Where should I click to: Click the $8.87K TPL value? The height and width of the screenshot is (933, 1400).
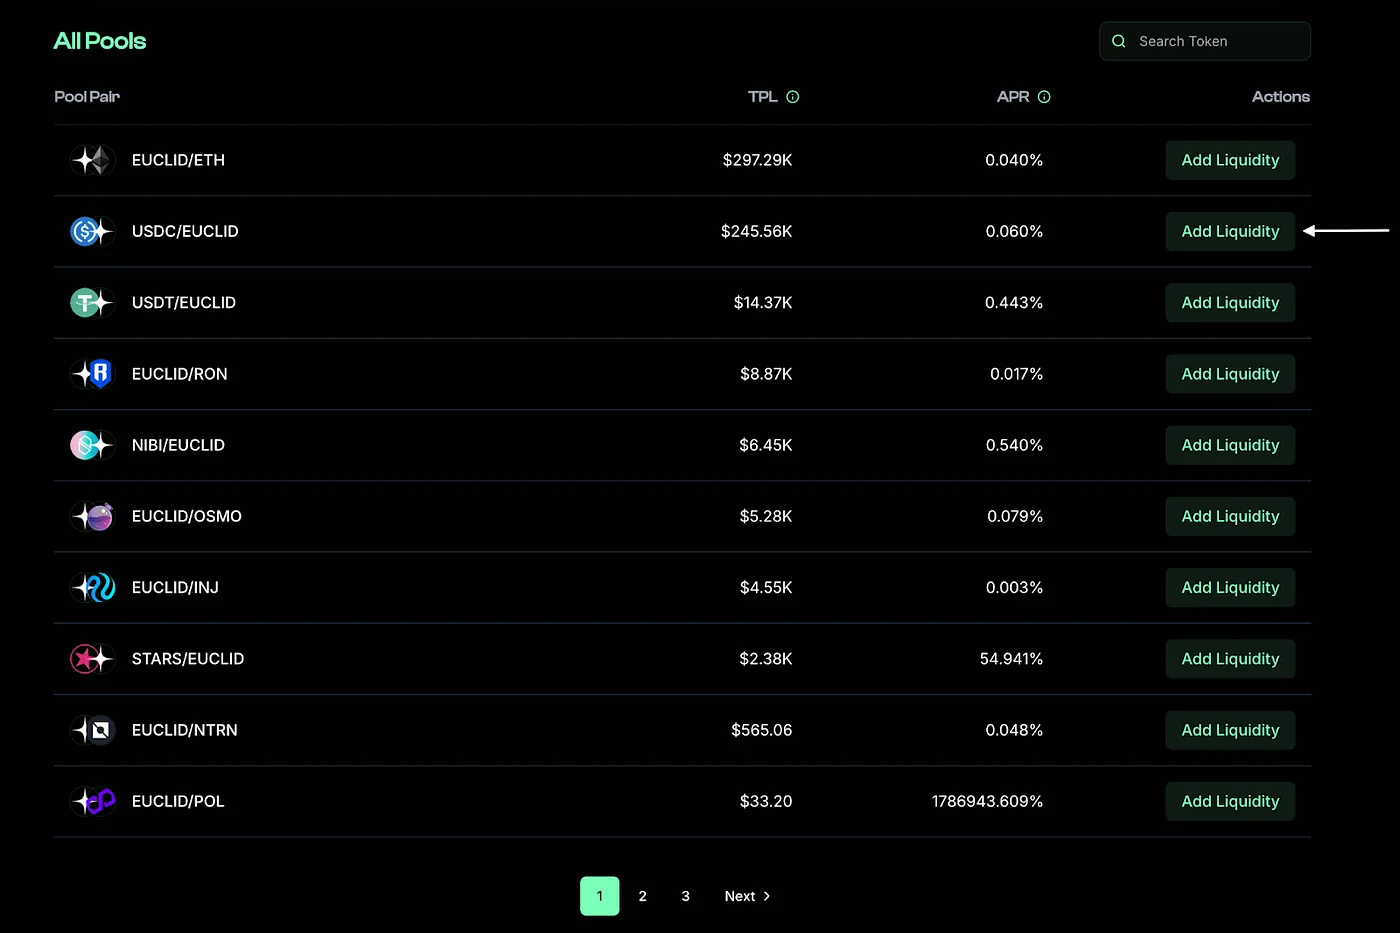(766, 374)
